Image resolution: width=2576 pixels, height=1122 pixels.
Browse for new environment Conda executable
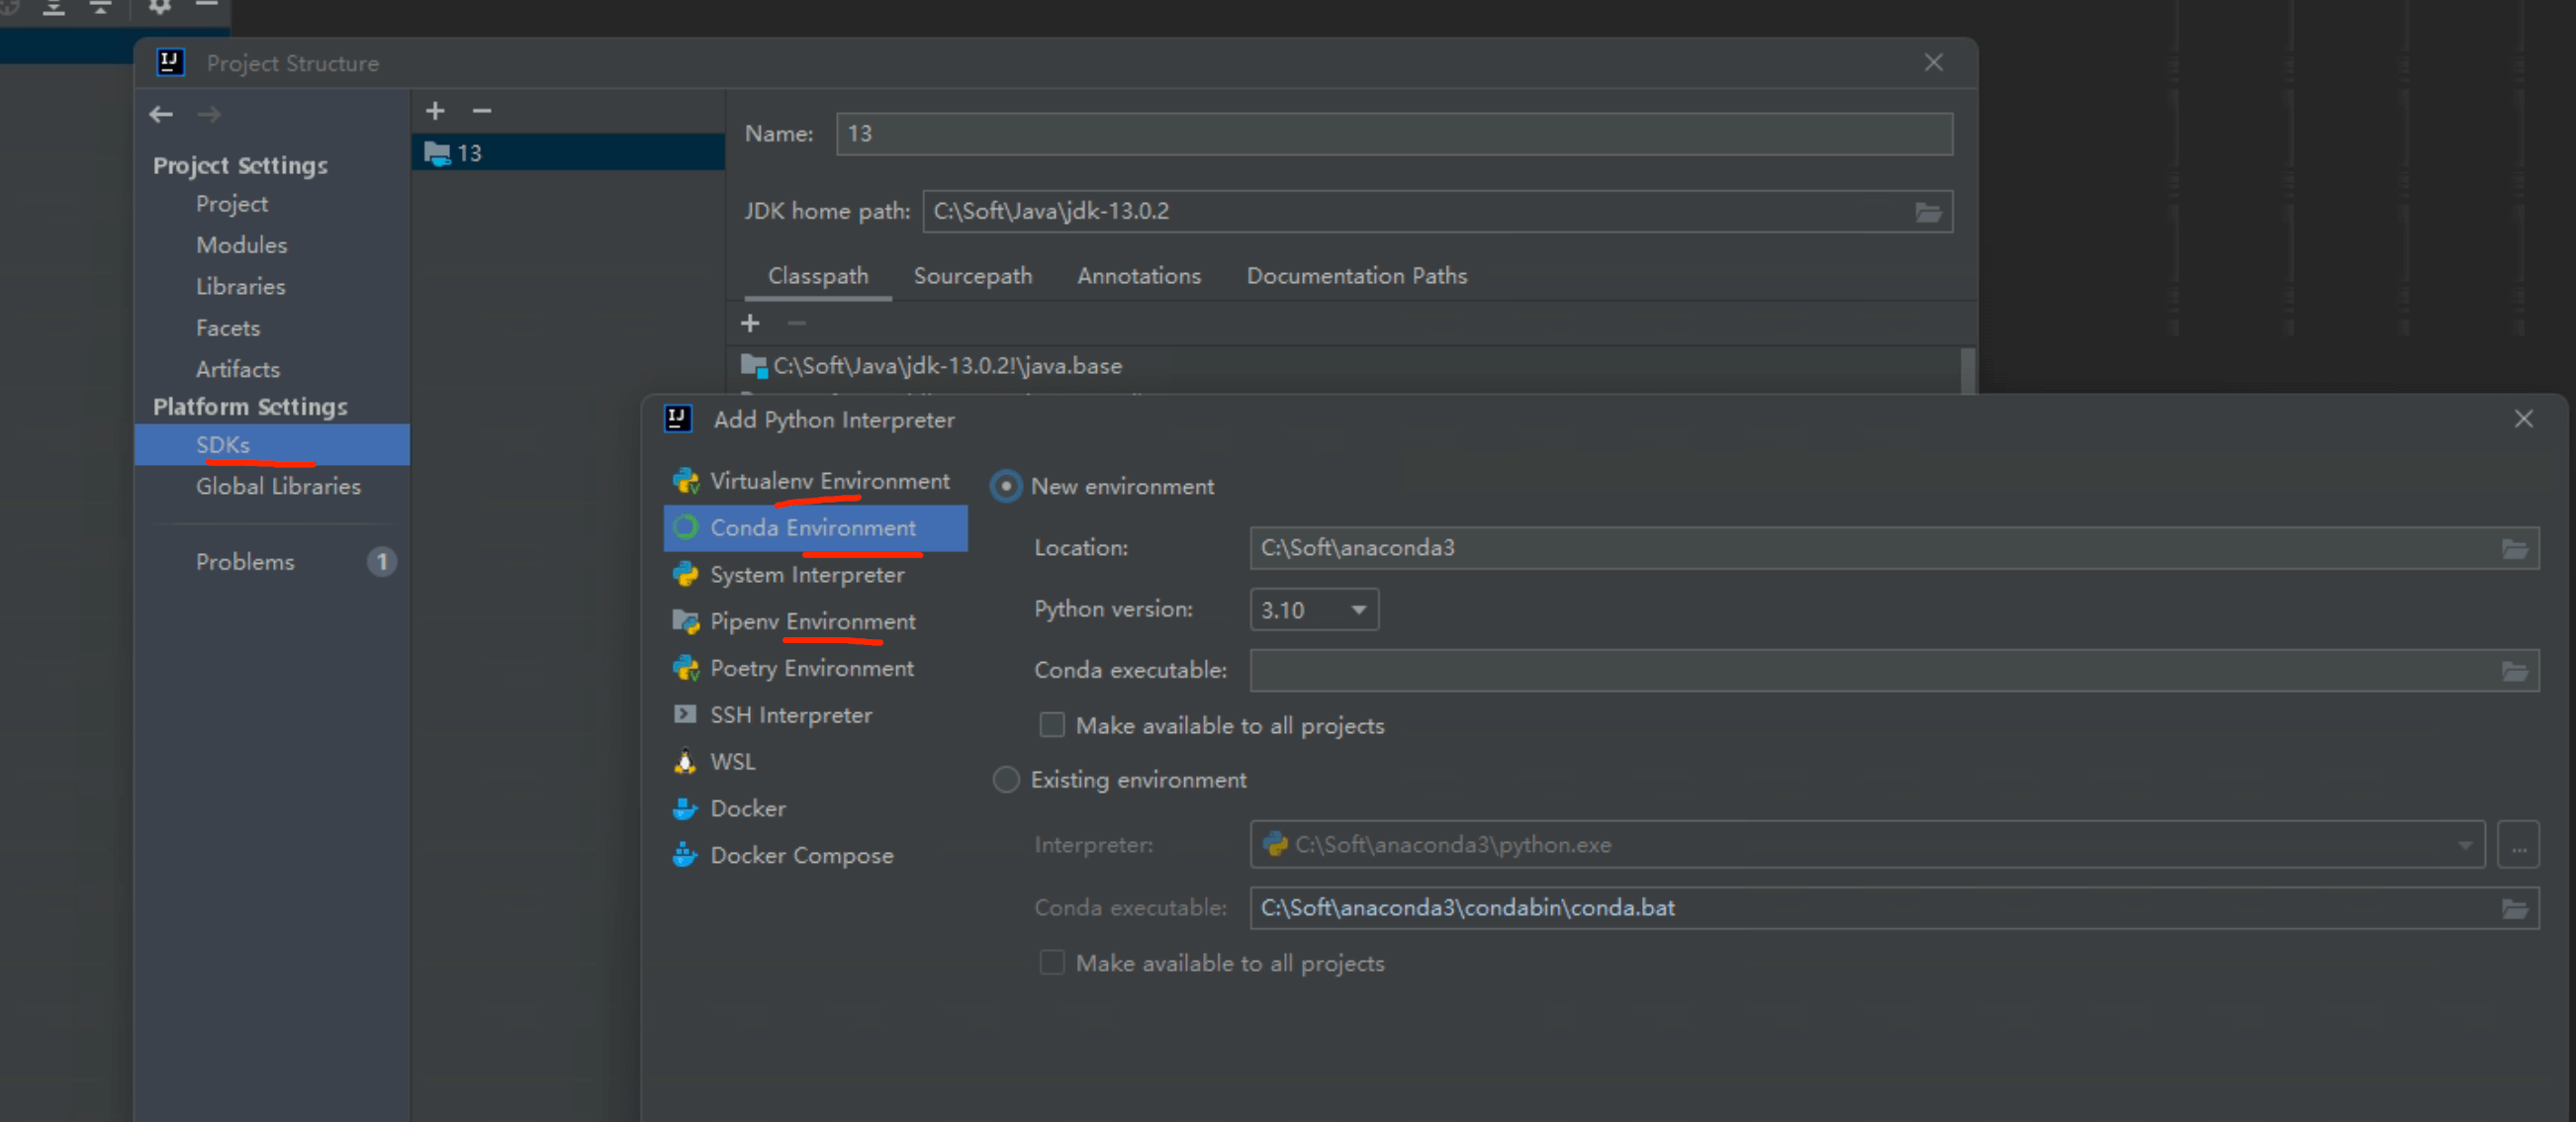click(x=2514, y=671)
